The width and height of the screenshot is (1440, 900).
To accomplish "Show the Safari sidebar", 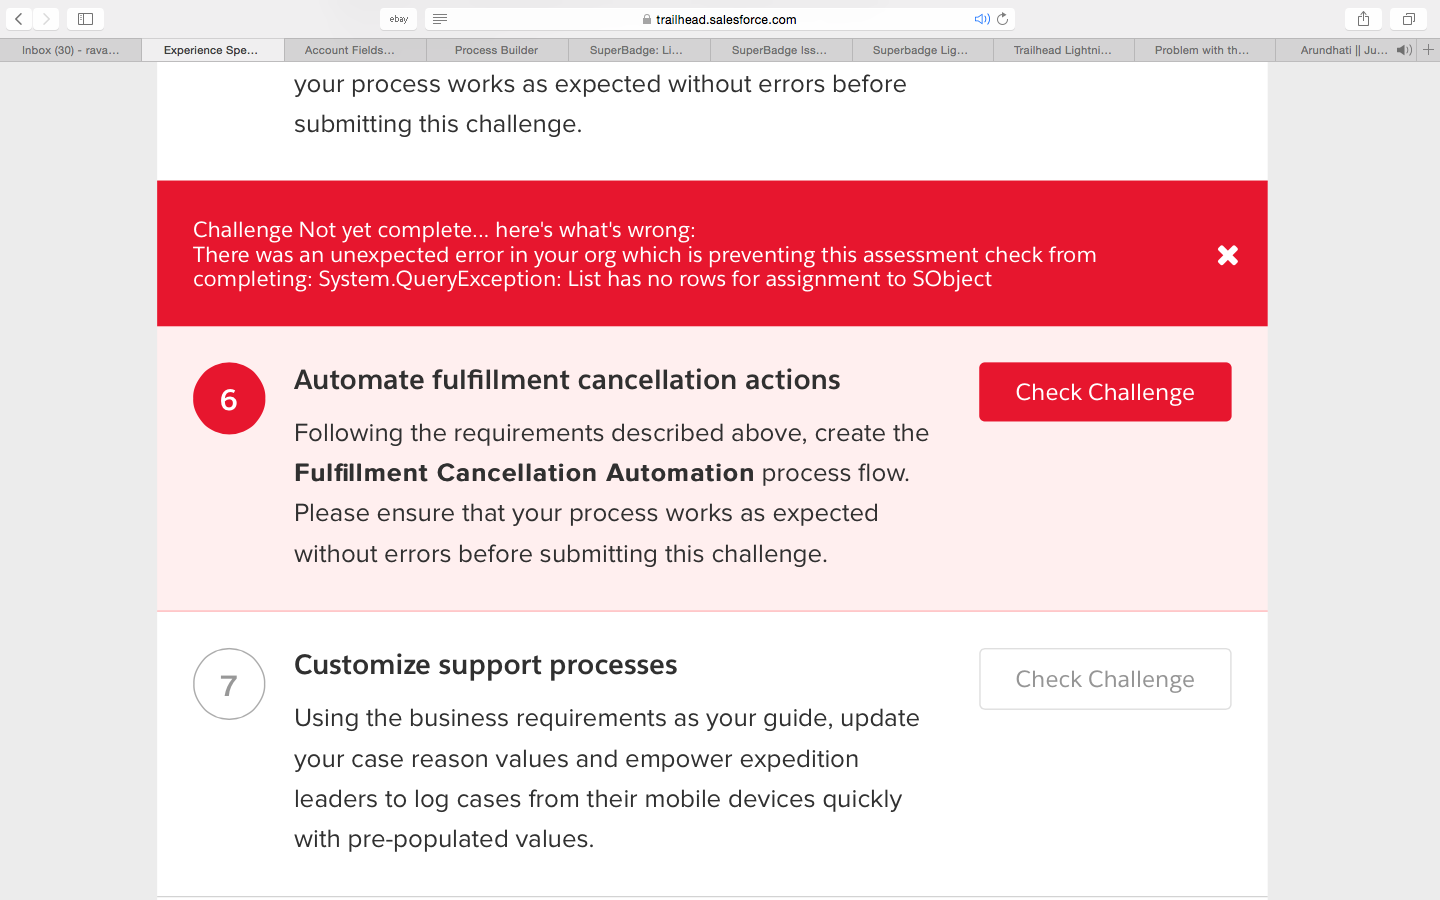I will pyautogui.click(x=85, y=19).
